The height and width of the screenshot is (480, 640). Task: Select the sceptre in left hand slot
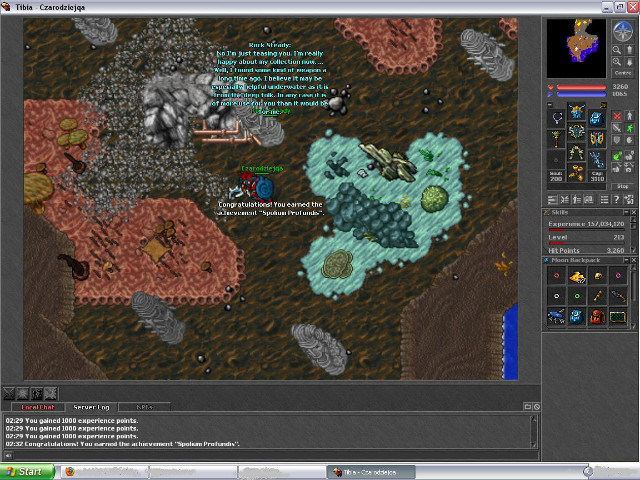click(557, 138)
